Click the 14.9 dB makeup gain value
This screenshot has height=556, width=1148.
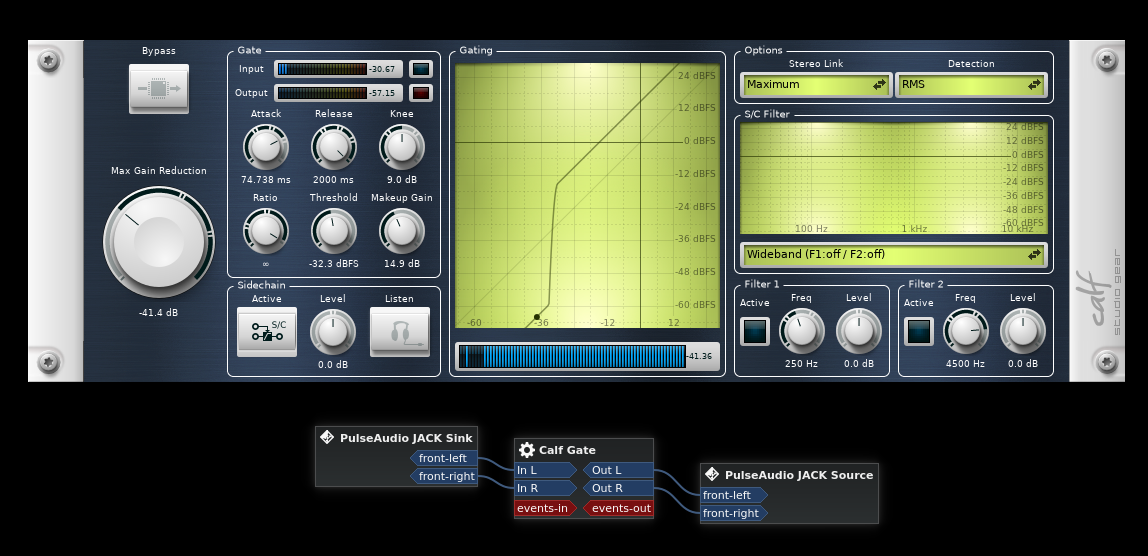point(402,264)
